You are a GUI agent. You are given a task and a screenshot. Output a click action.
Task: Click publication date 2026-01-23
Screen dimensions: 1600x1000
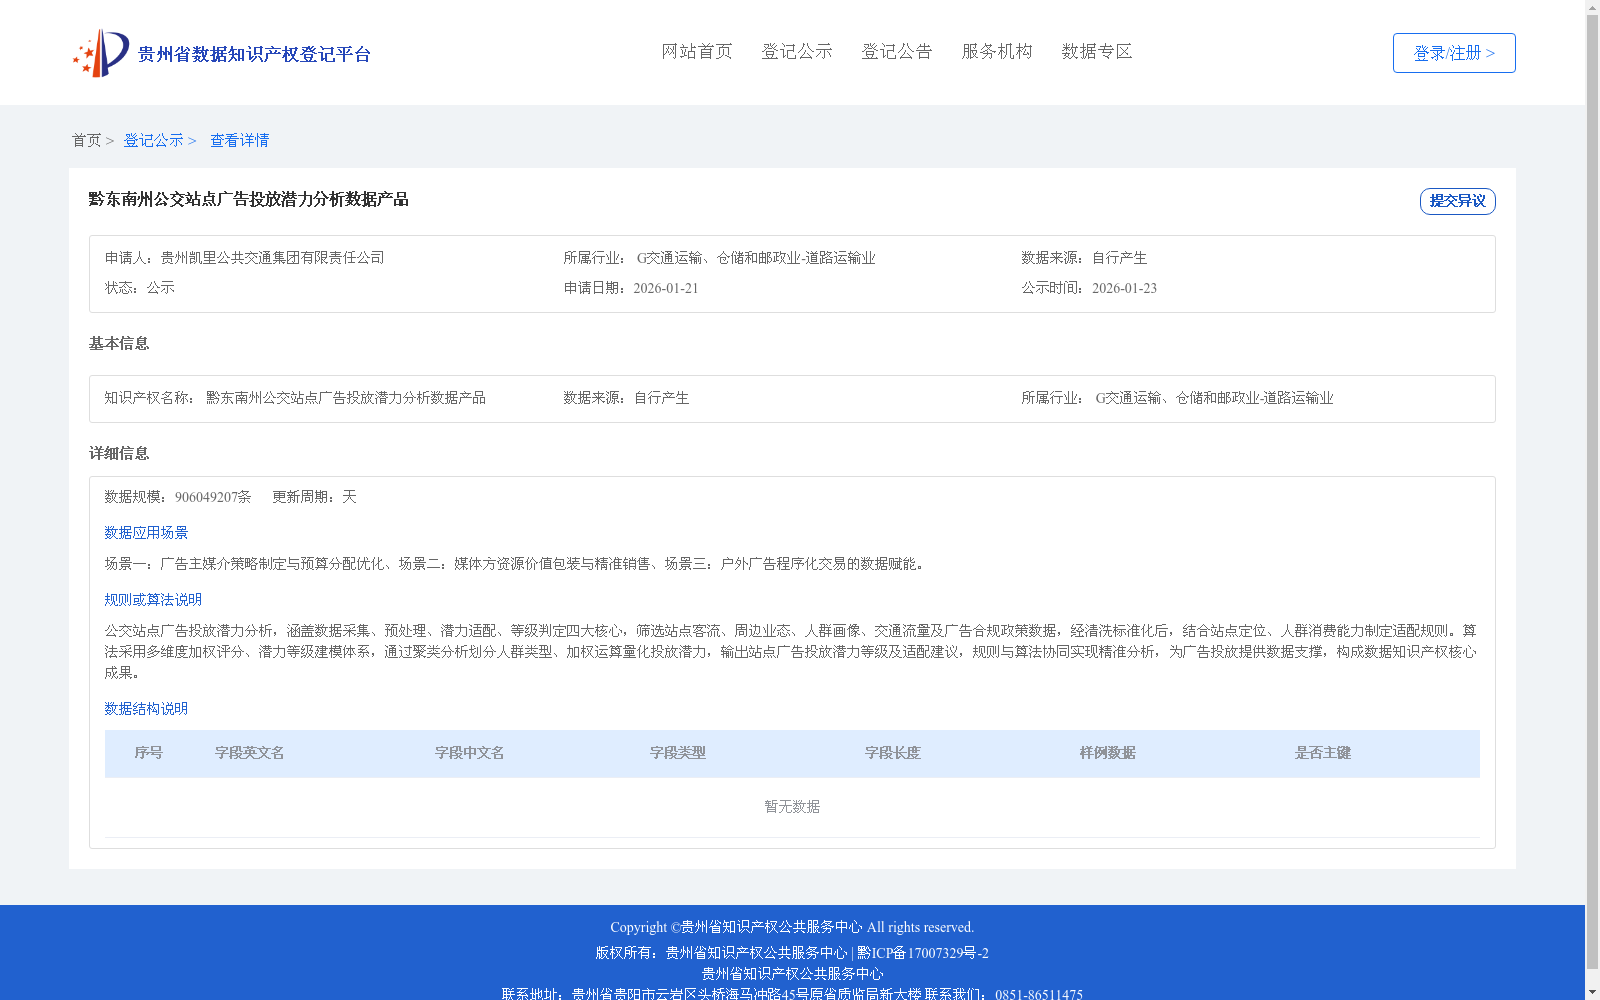pyautogui.click(x=1124, y=288)
